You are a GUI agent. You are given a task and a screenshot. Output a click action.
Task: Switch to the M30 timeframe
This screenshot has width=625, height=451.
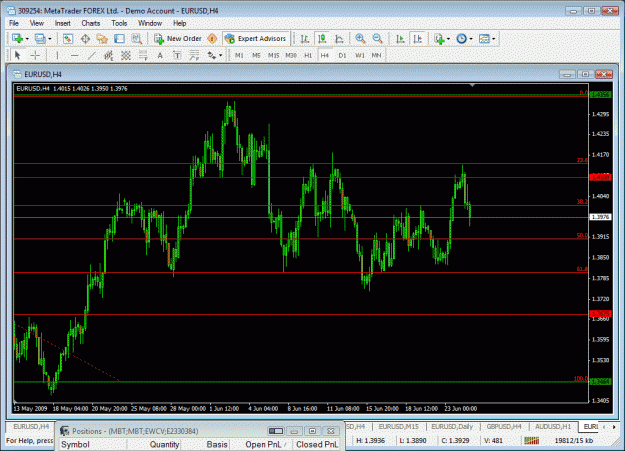(x=291, y=55)
